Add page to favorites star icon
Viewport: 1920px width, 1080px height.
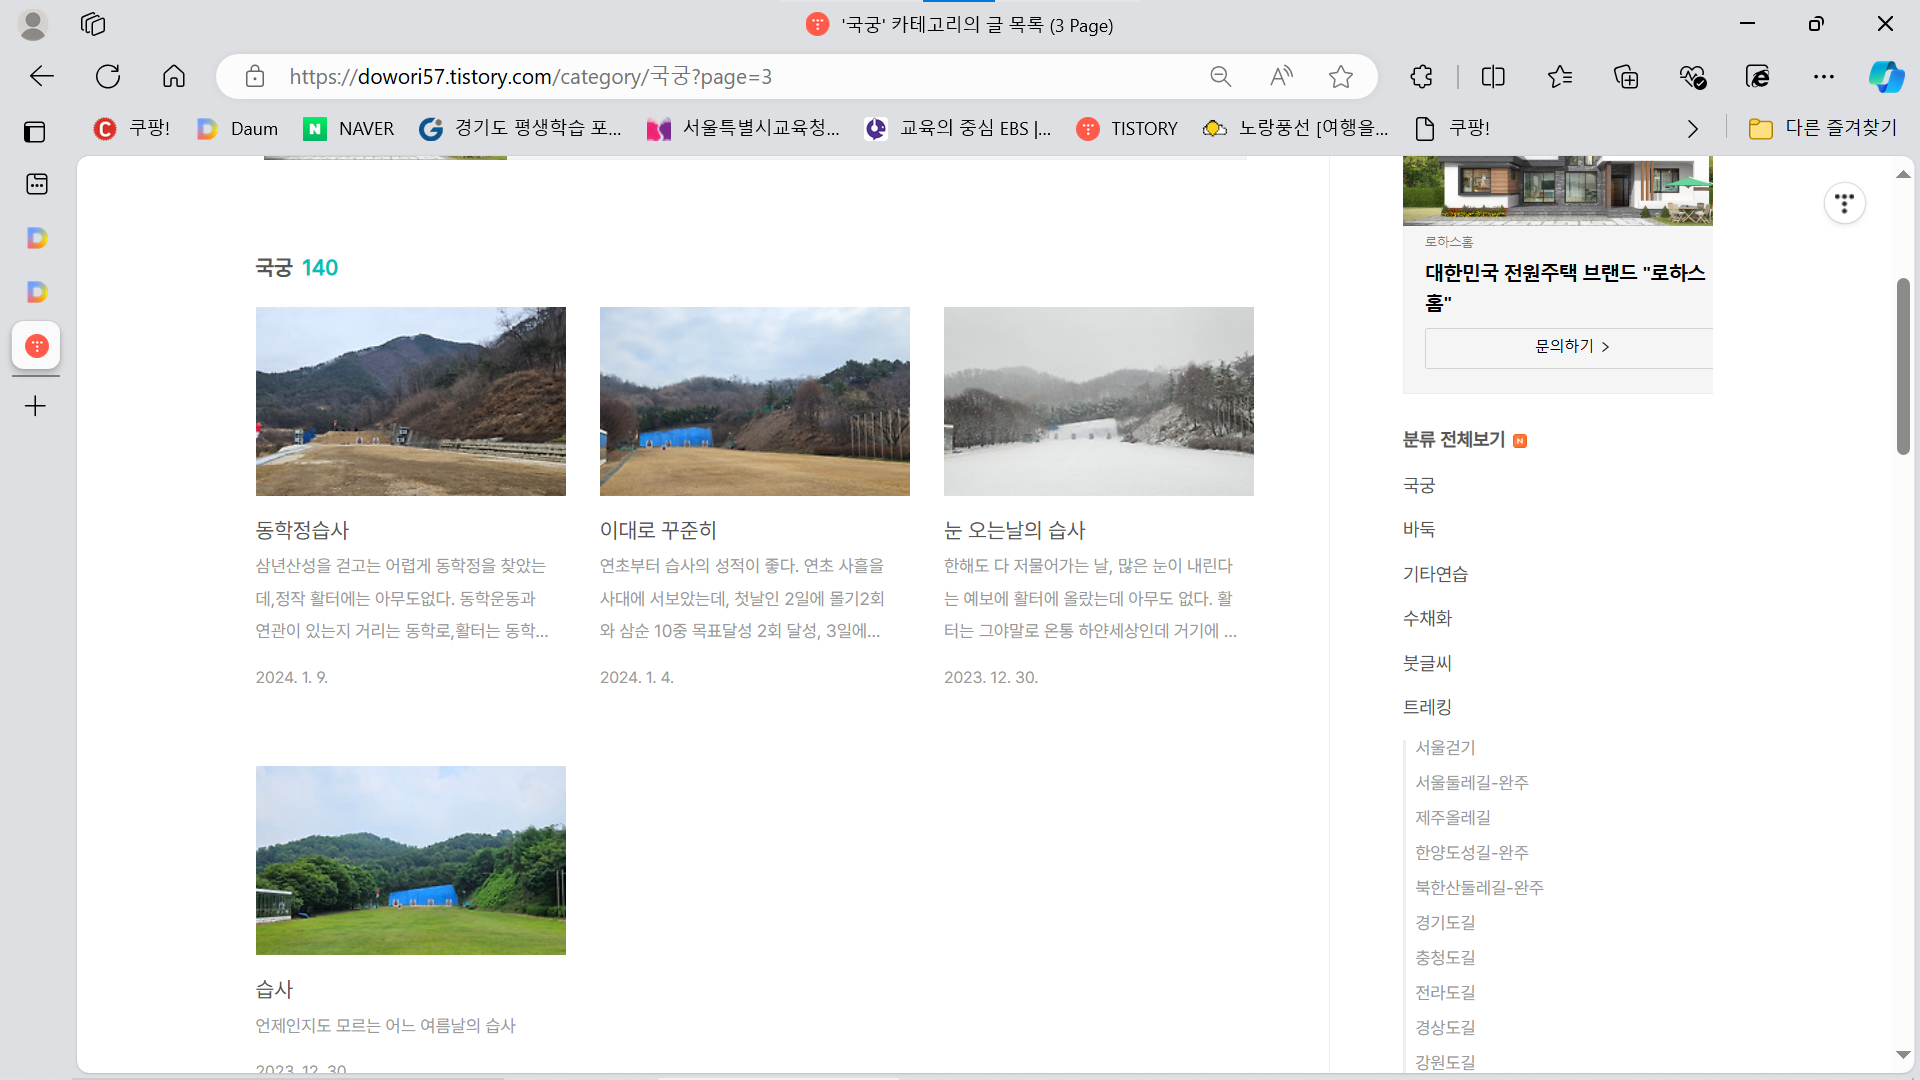click(1341, 77)
